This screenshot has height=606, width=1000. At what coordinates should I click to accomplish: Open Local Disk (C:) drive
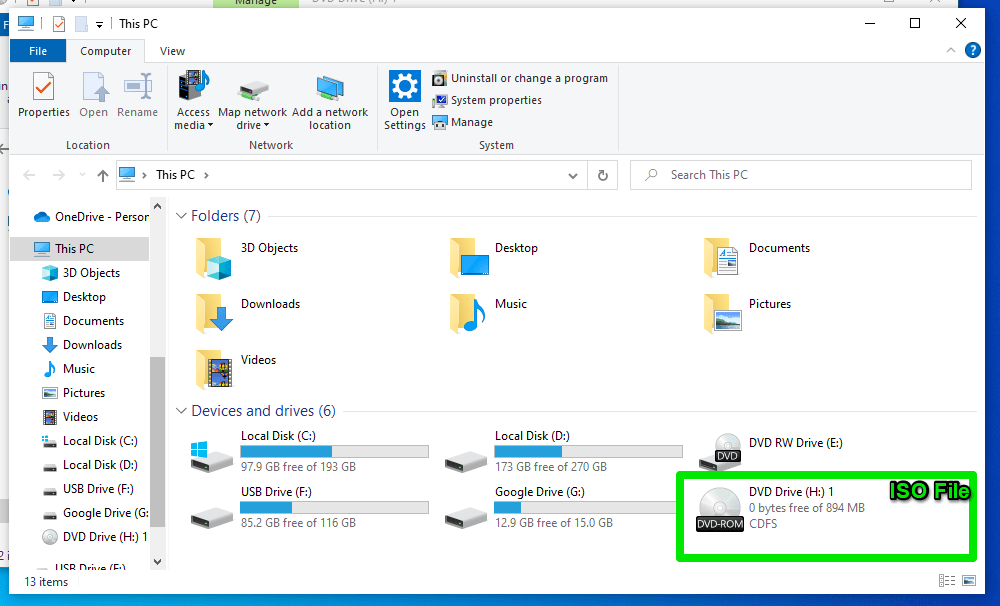[213, 453]
